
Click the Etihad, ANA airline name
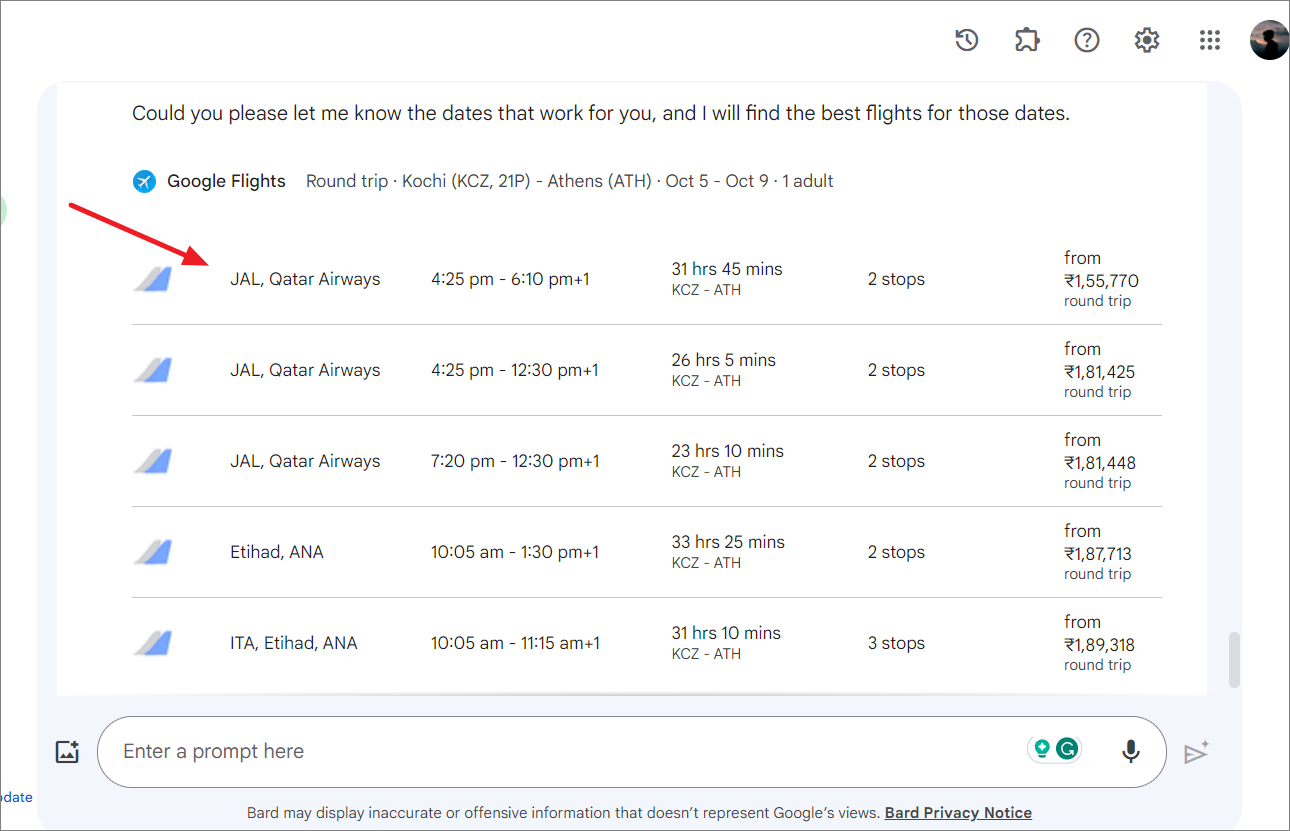click(277, 552)
